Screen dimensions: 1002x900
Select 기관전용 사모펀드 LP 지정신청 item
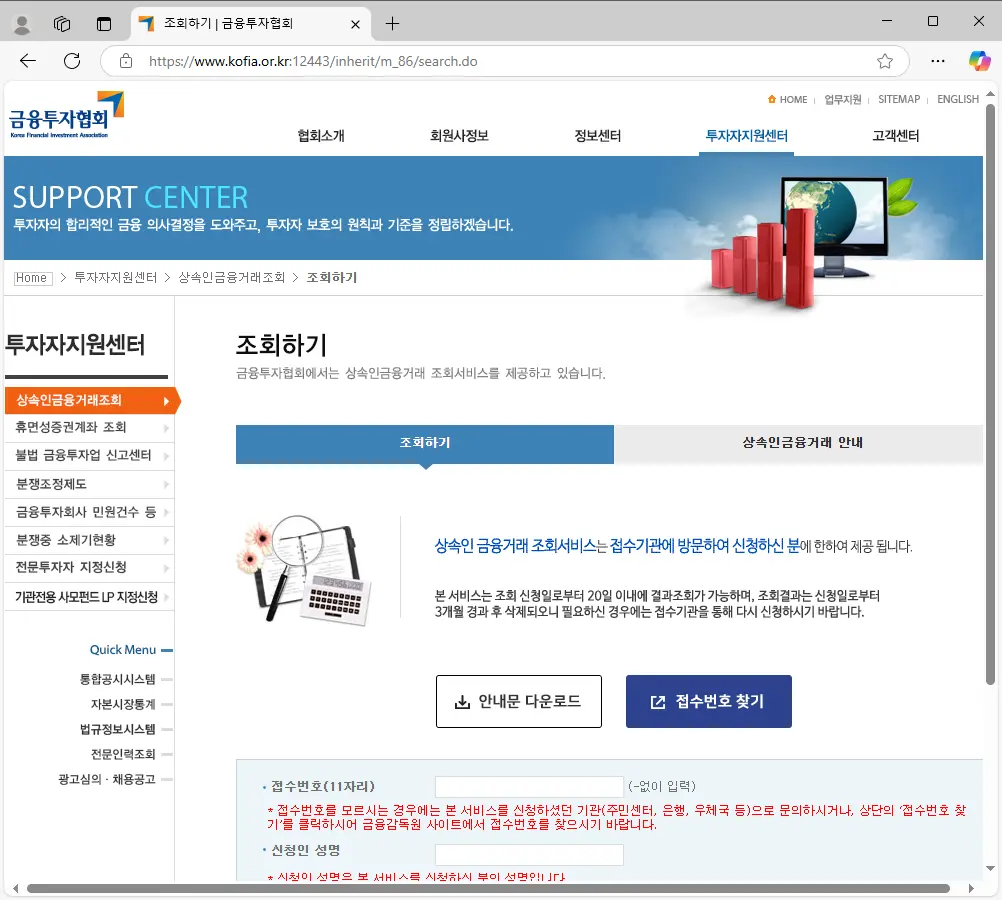(x=89, y=597)
